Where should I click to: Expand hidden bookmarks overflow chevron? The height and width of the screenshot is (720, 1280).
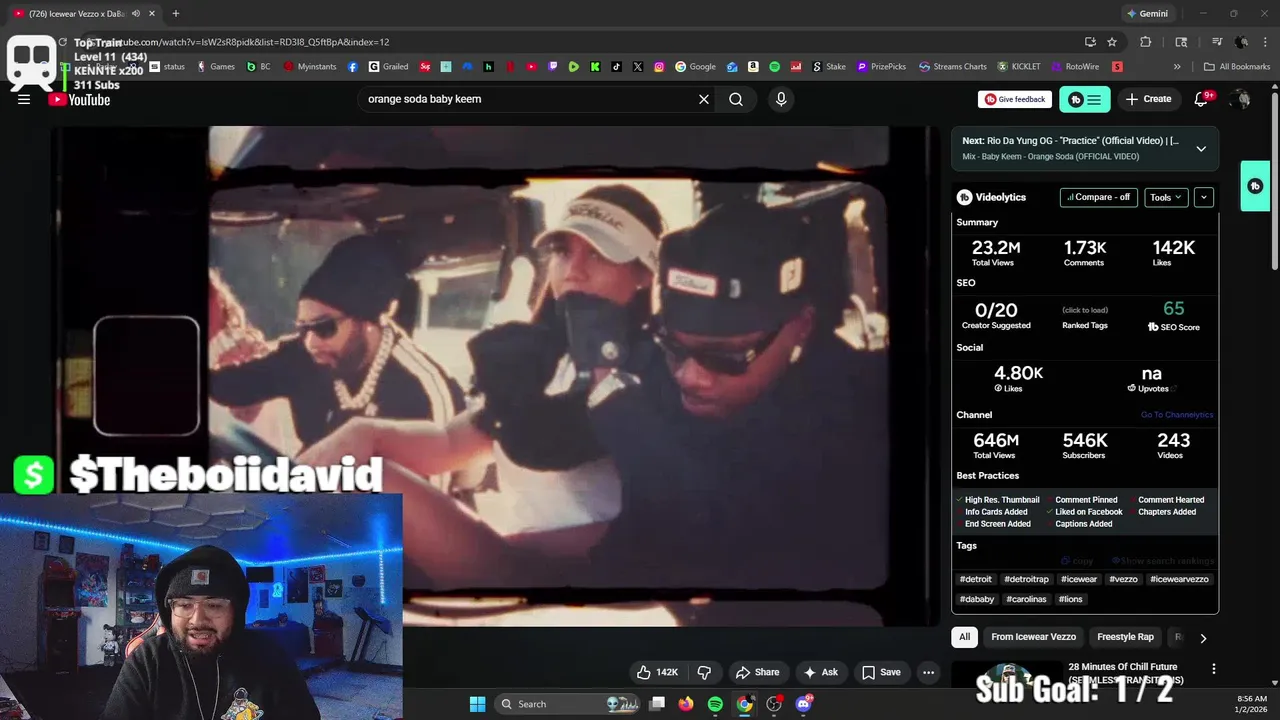[1177, 67]
